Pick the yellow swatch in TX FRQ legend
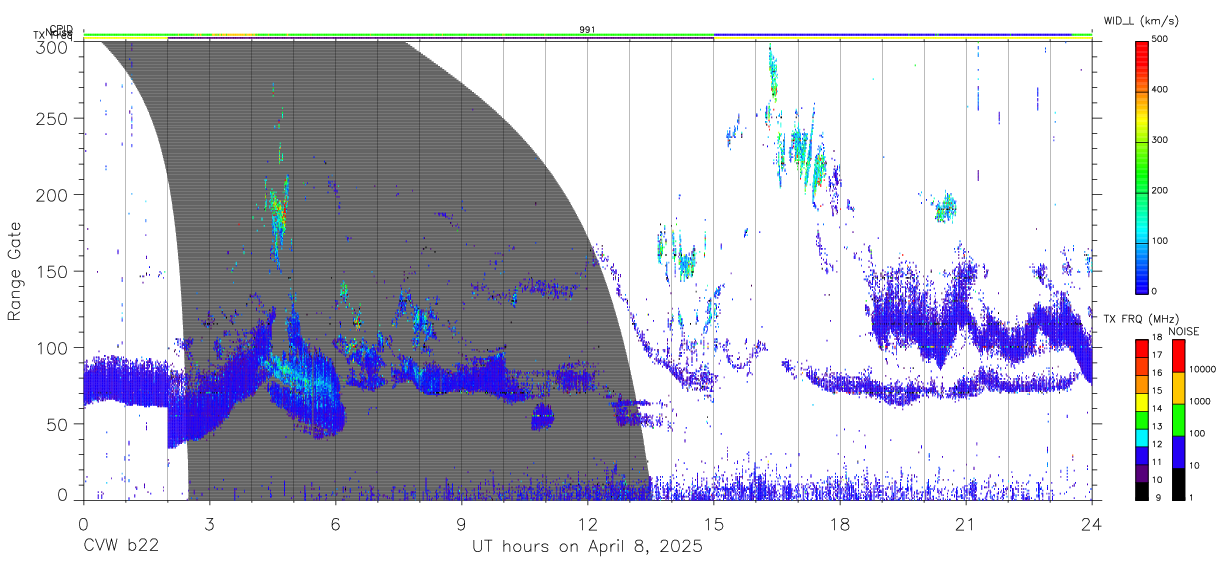The image size is (1228, 567). pyautogui.click(x=1142, y=401)
